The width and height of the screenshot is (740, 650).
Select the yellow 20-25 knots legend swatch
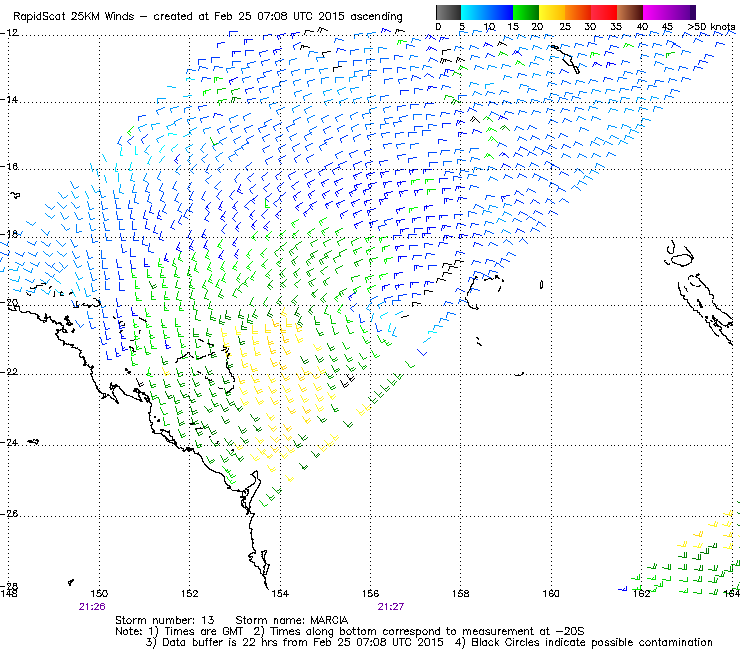pos(552,12)
